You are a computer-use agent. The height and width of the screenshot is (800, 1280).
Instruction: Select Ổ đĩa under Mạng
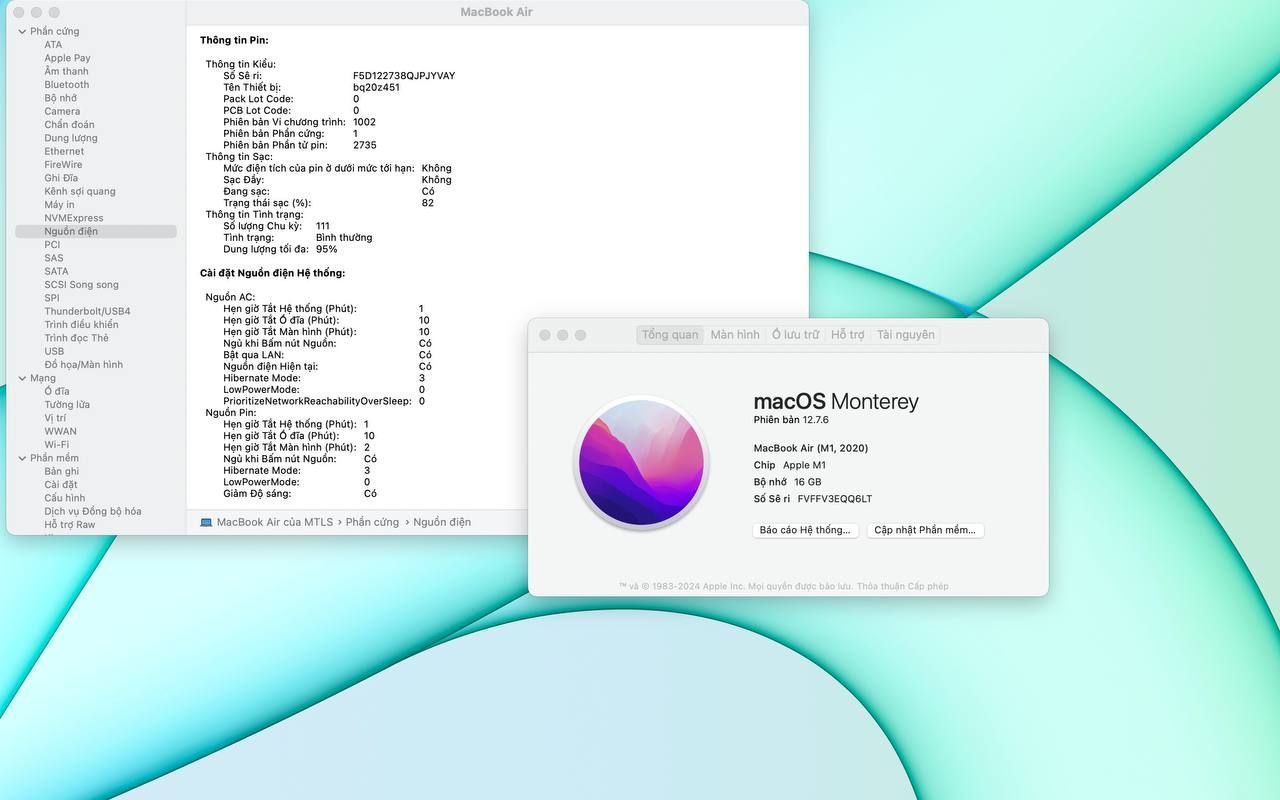click(x=57, y=391)
